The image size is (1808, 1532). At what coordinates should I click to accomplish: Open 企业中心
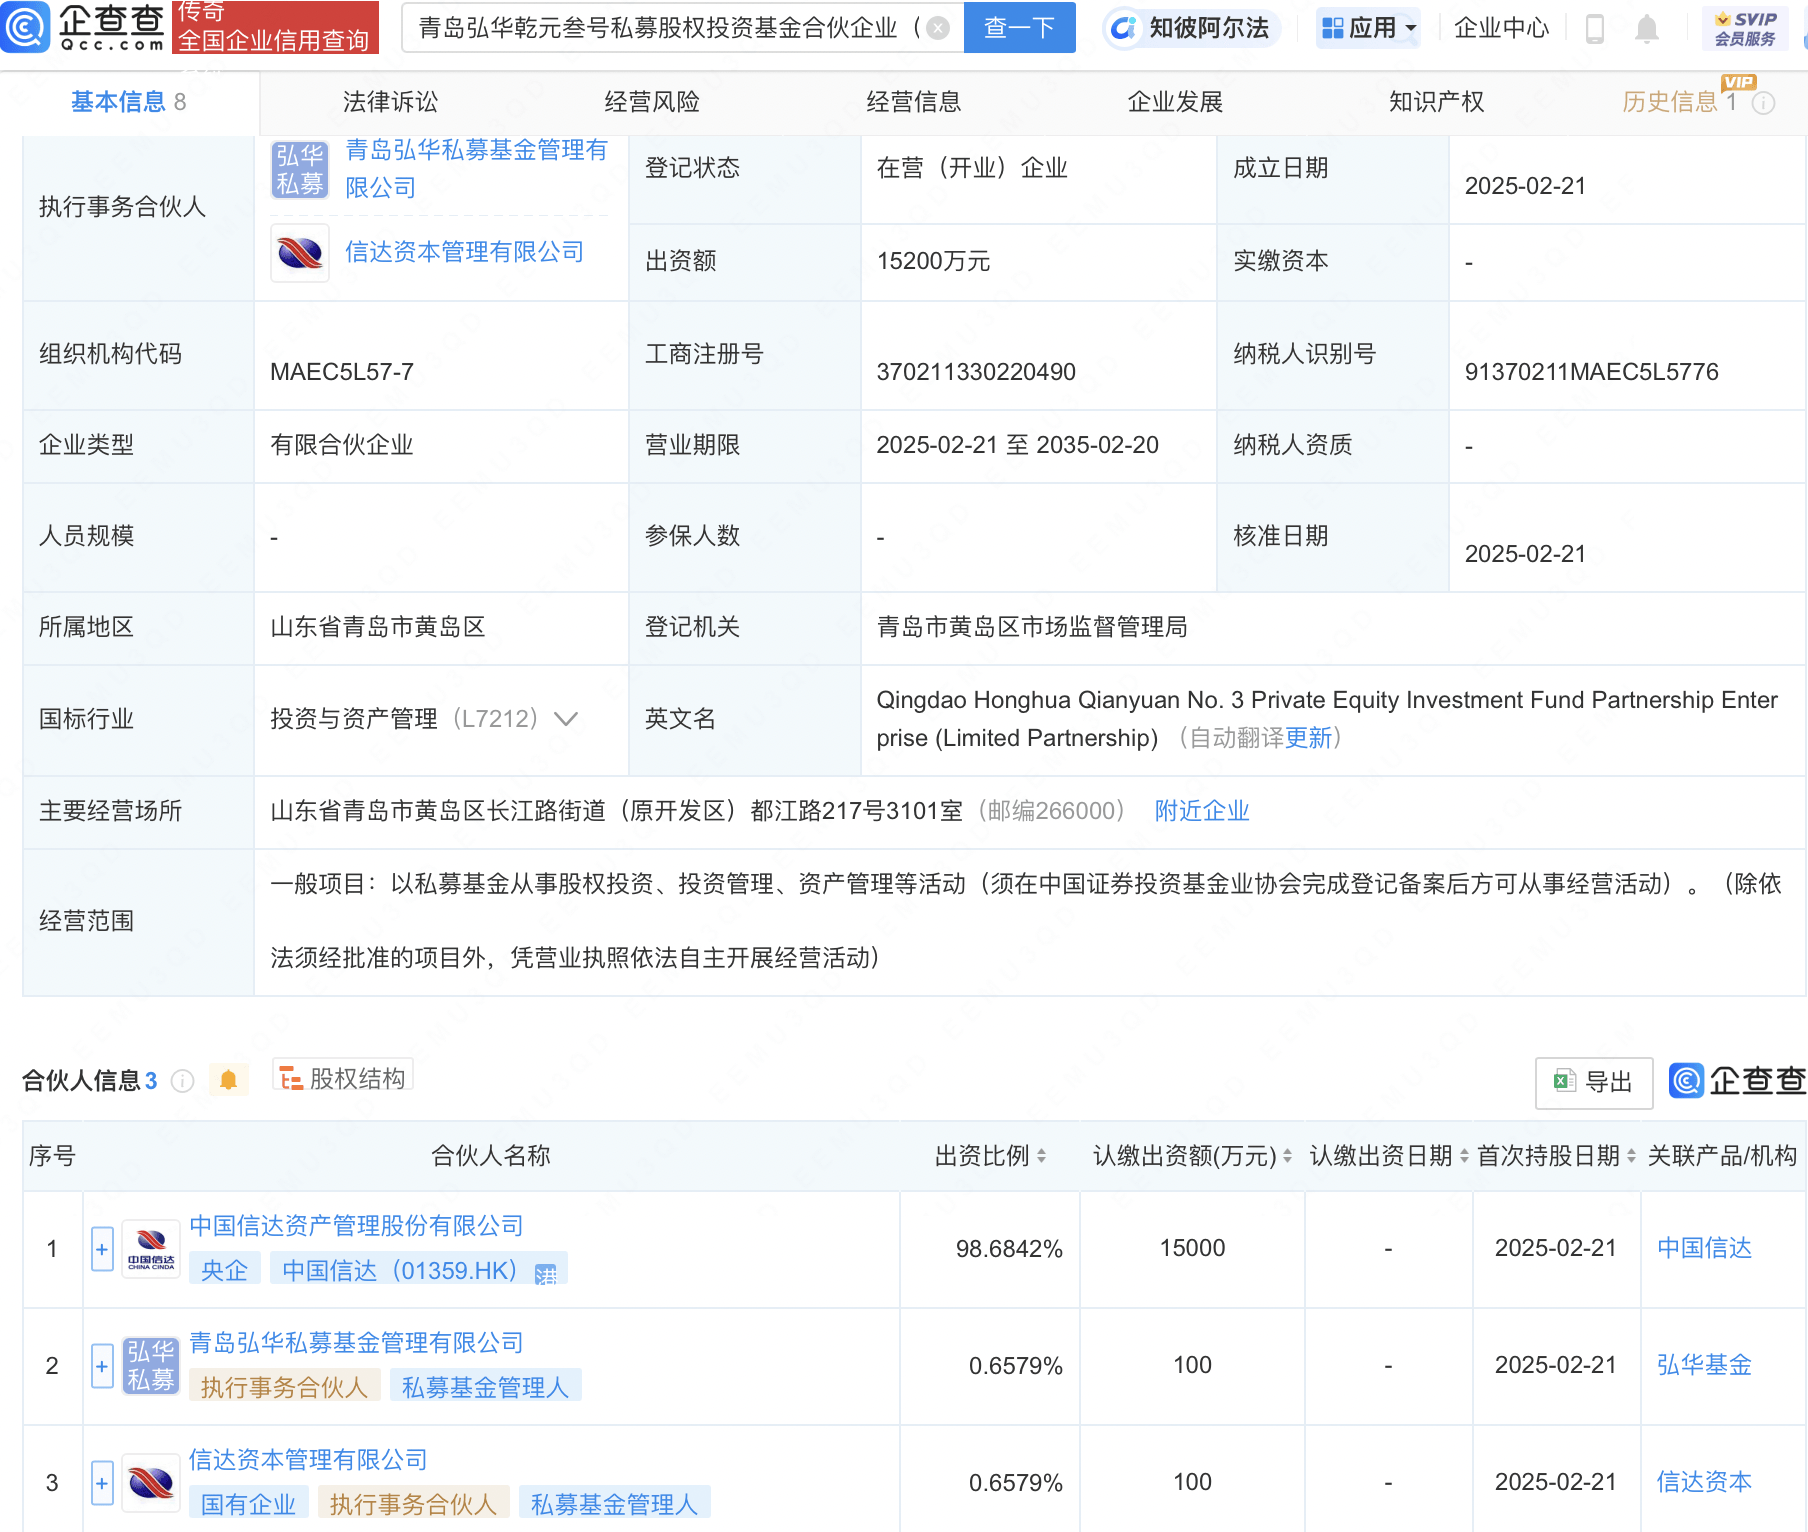1501,28
